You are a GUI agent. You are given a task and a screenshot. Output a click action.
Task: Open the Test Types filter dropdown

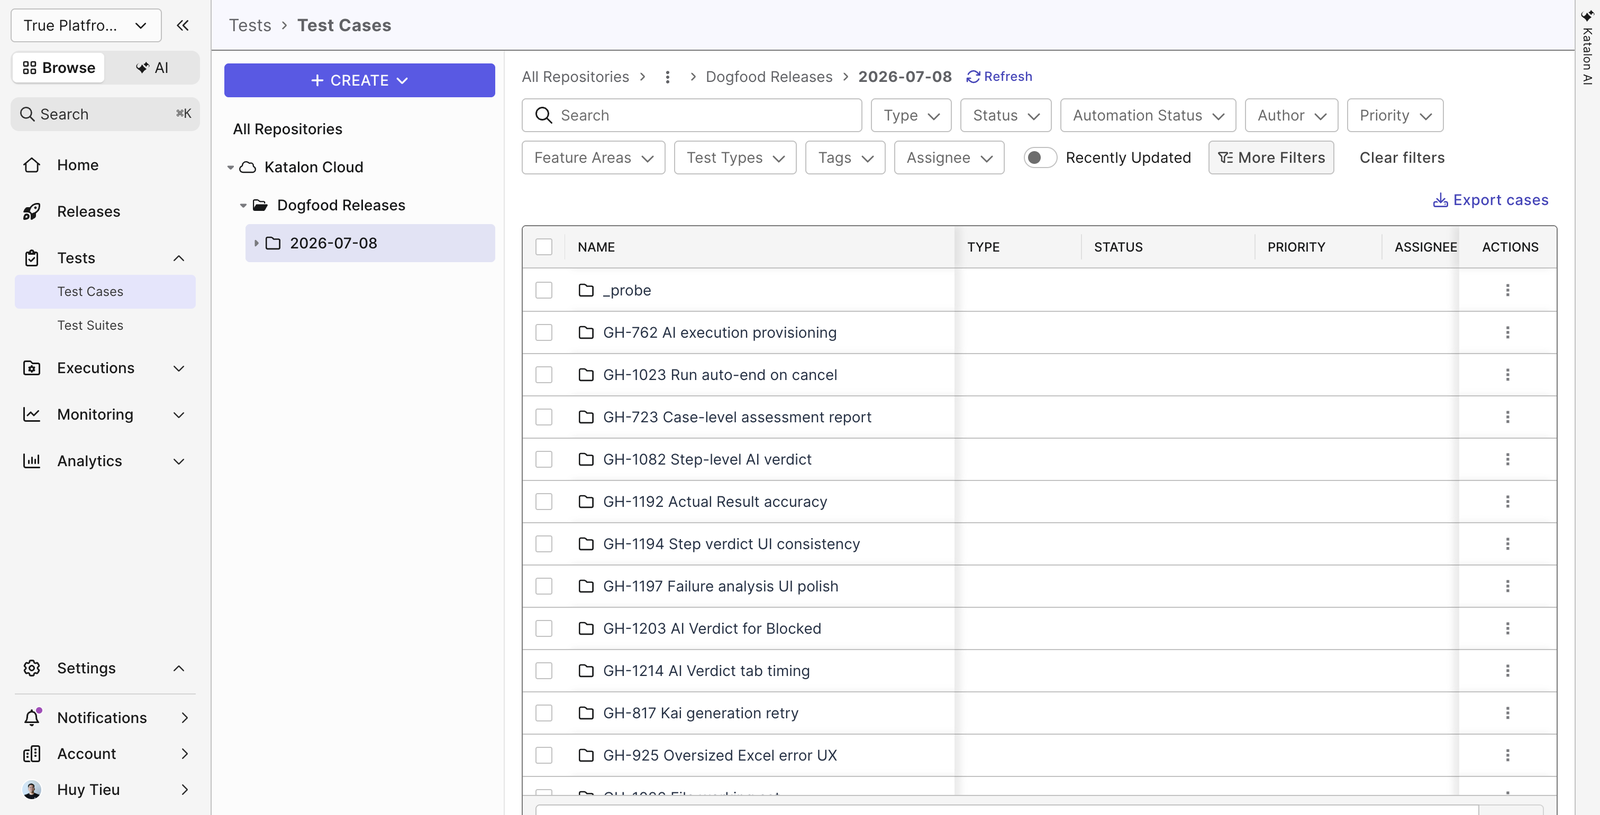[x=735, y=158]
